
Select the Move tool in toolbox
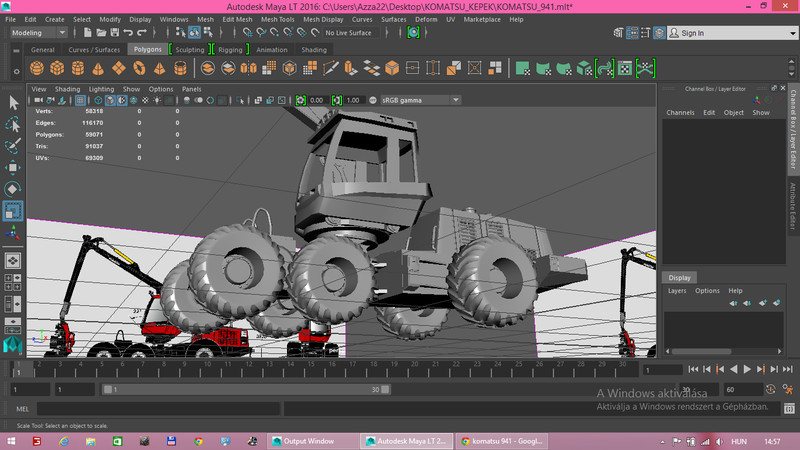[x=13, y=168]
